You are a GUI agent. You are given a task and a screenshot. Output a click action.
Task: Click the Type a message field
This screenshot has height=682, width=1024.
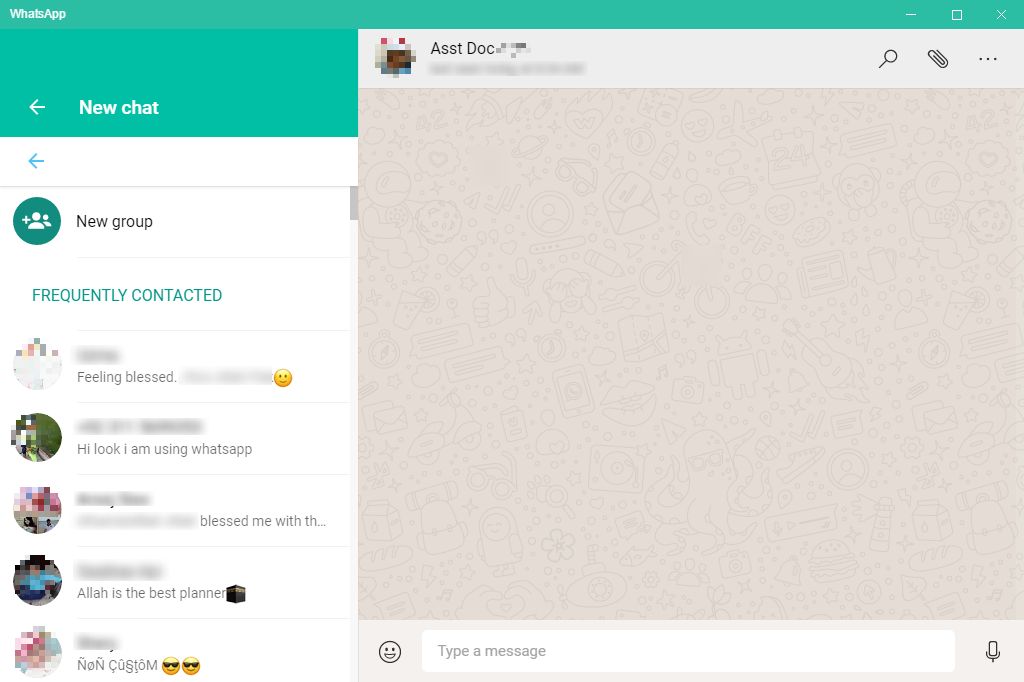688,651
